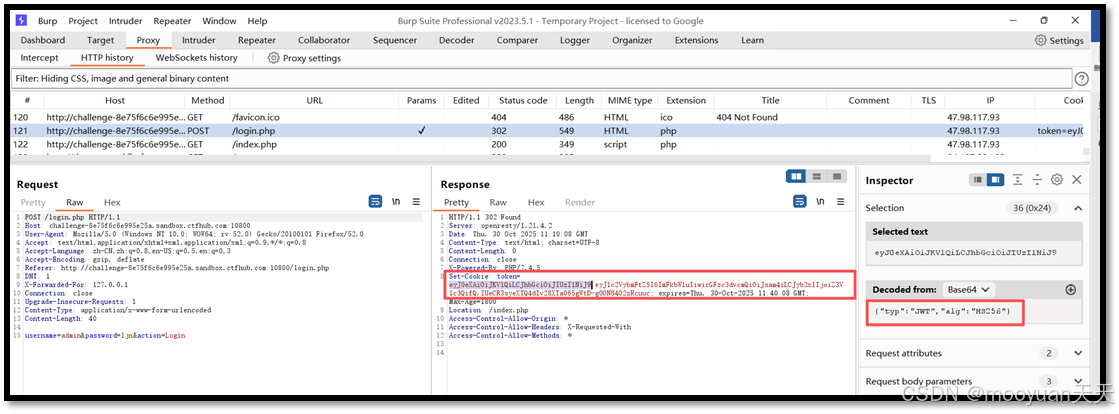Click the decoded JWT header text box
1119x414 pixels.
pos(973,311)
